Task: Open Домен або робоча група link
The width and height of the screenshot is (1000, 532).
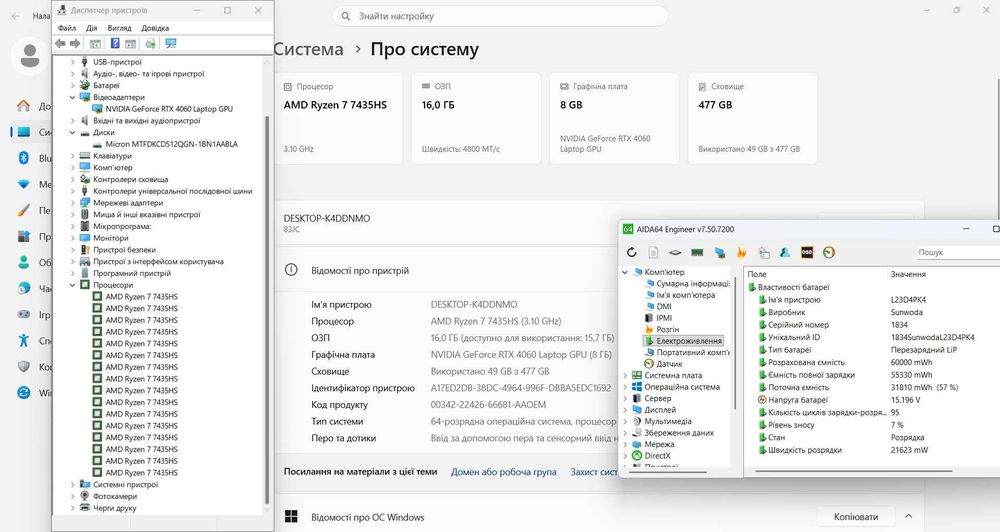Action: [x=504, y=472]
